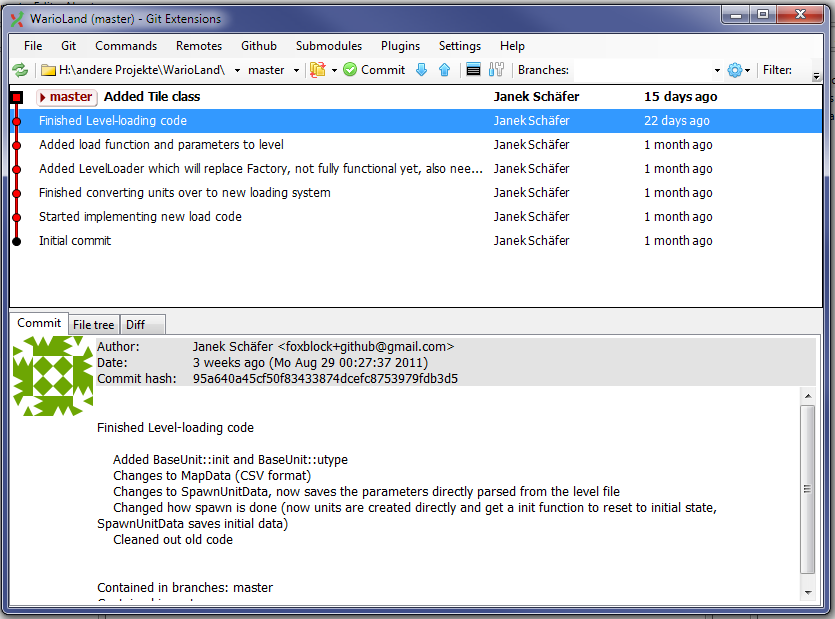Click the Commit checkmark button
This screenshot has width=835, height=619.
pyautogui.click(x=374, y=70)
